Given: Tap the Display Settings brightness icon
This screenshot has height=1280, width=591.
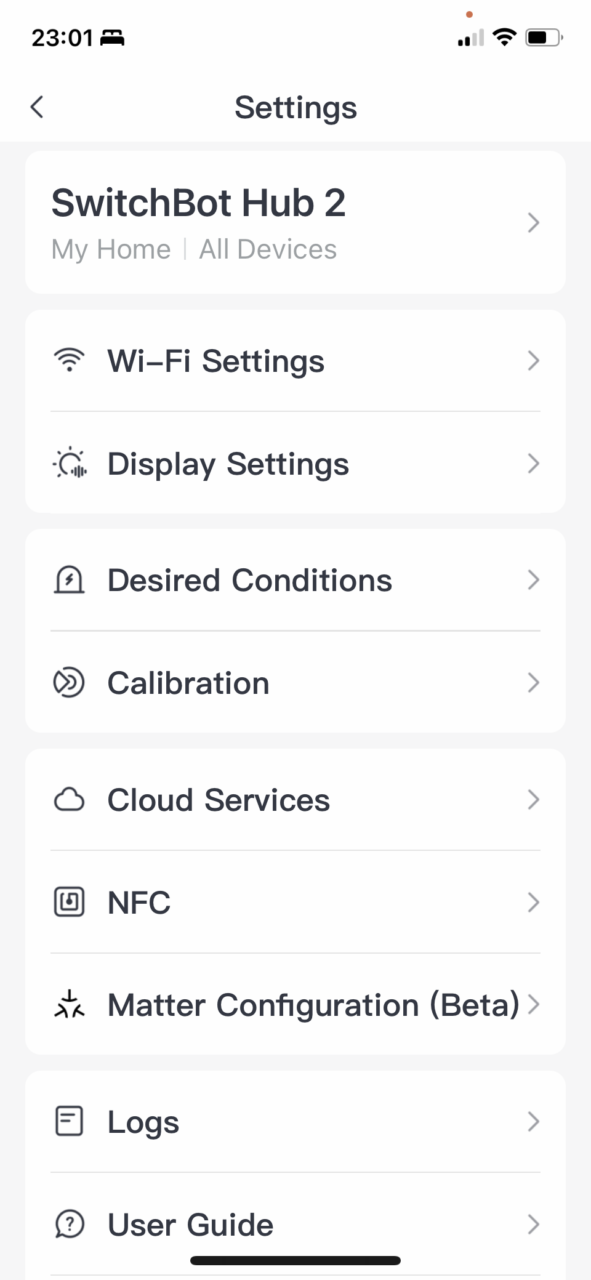Looking at the screenshot, I should click(68, 464).
